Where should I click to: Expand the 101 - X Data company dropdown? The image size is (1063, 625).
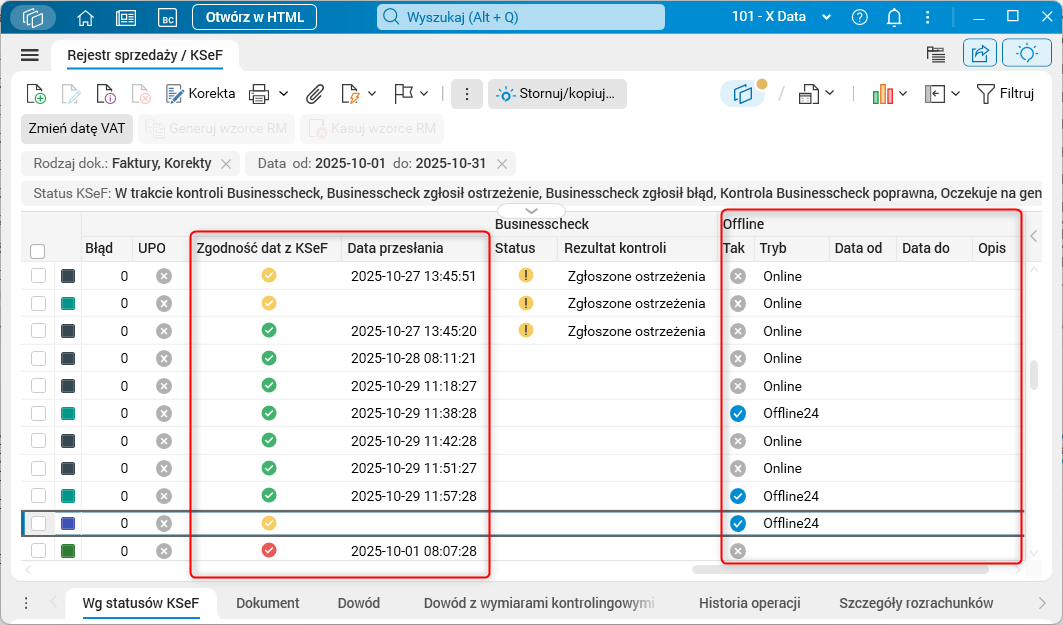click(x=826, y=18)
